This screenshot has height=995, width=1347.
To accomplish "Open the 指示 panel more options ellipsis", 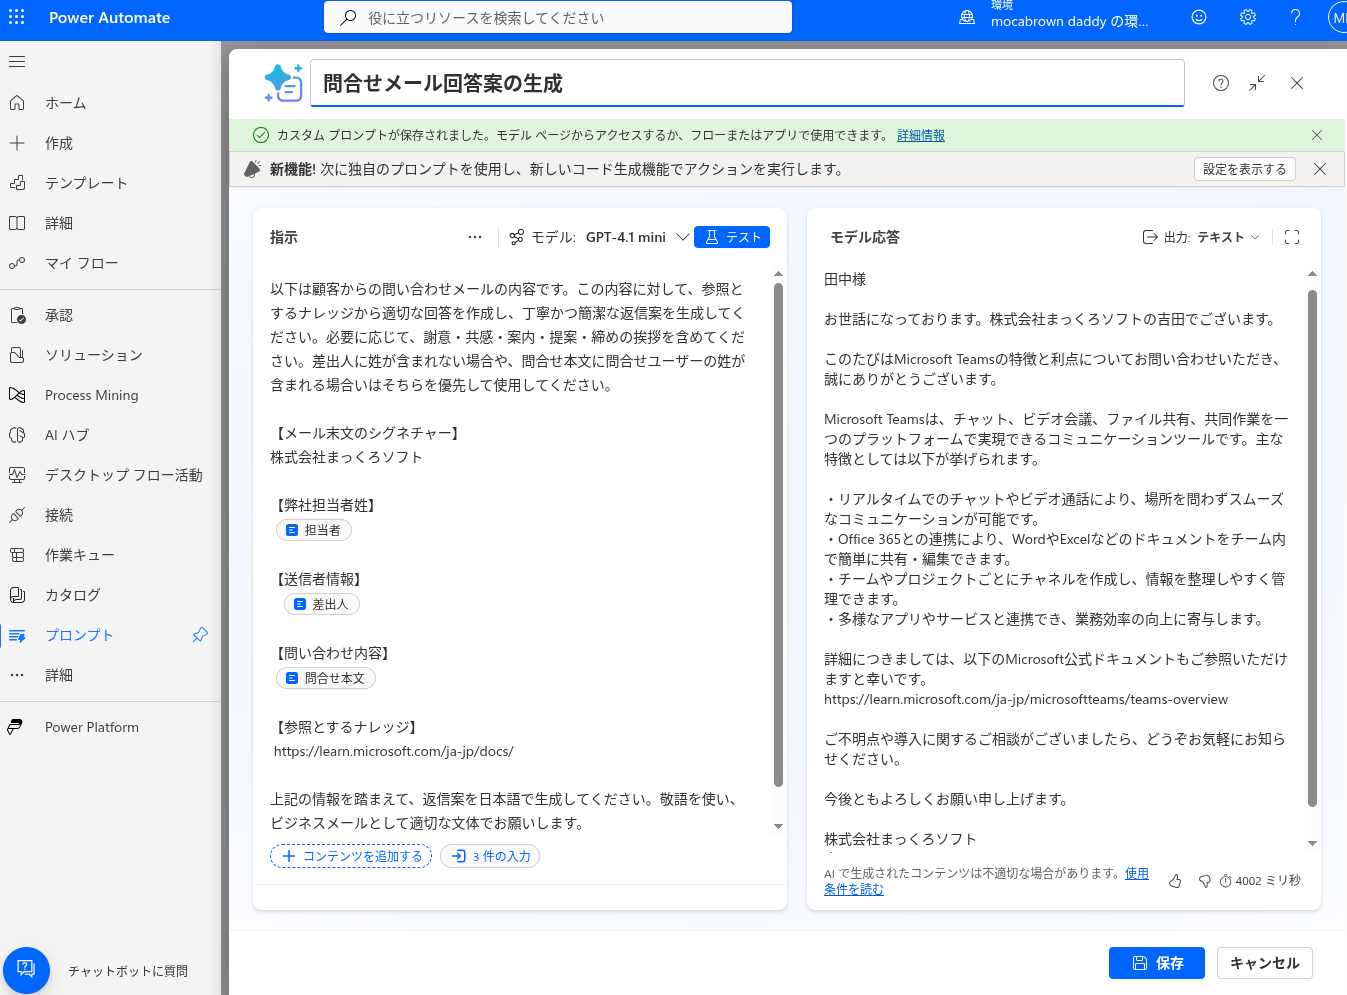I will [x=475, y=237].
